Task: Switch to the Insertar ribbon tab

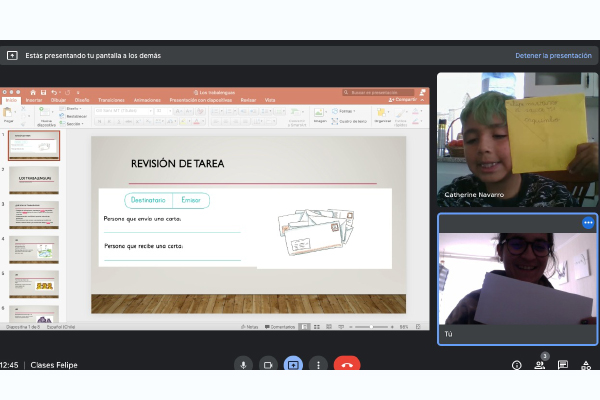Action: click(x=34, y=100)
